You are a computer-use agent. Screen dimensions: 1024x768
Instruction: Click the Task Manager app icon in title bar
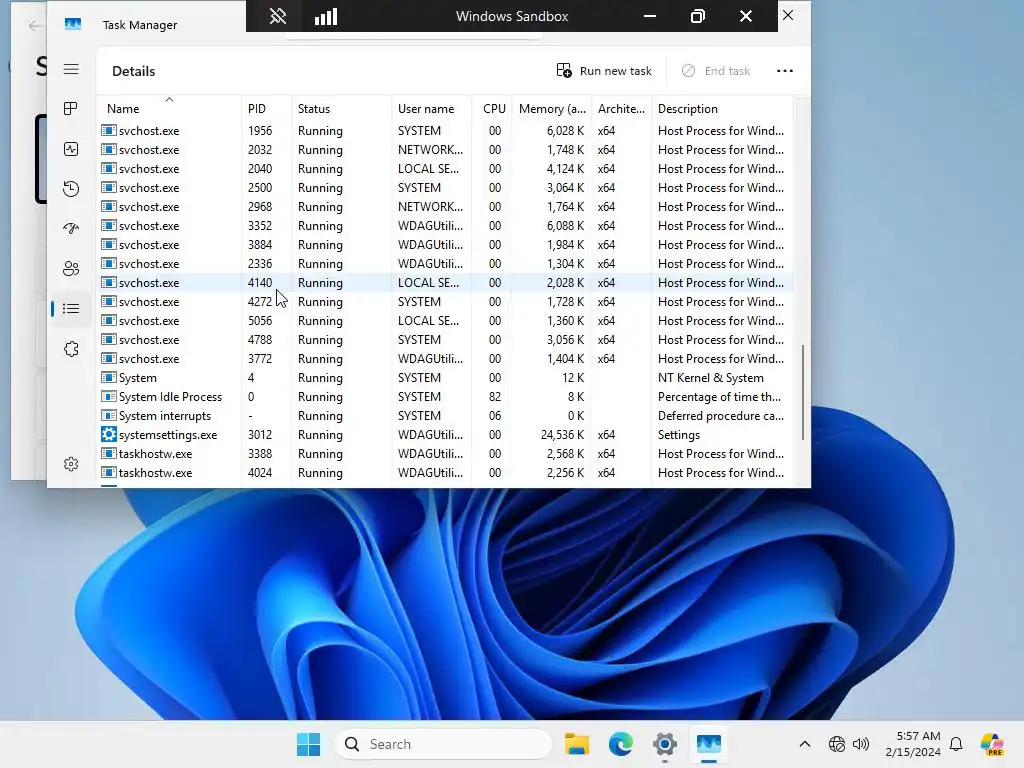(x=73, y=24)
